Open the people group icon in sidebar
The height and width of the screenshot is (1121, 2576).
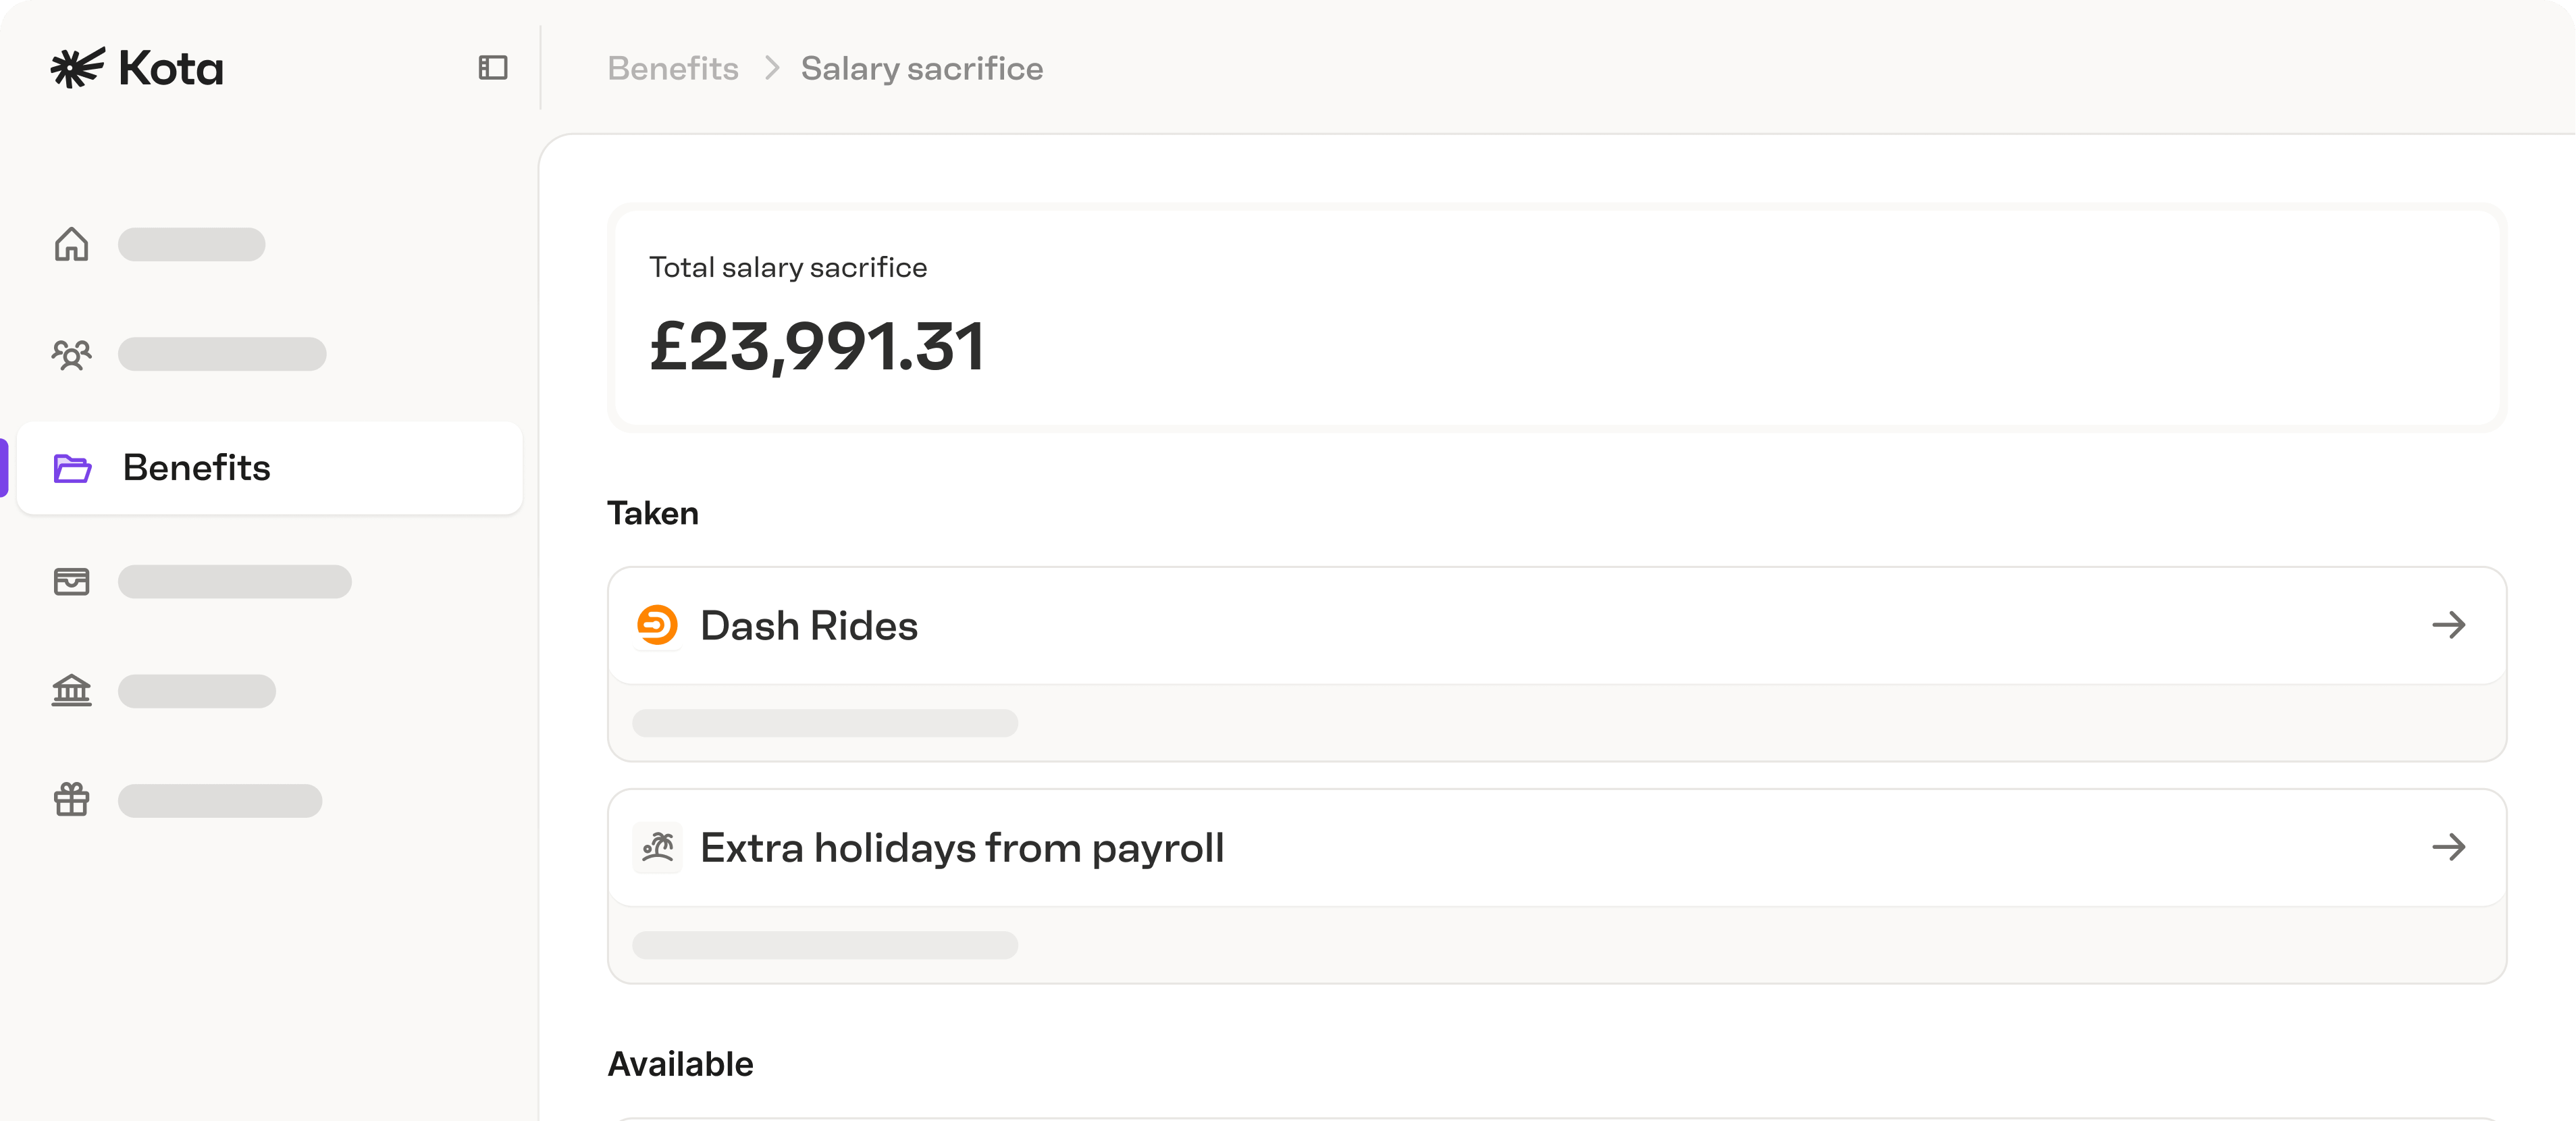click(x=72, y=354)
